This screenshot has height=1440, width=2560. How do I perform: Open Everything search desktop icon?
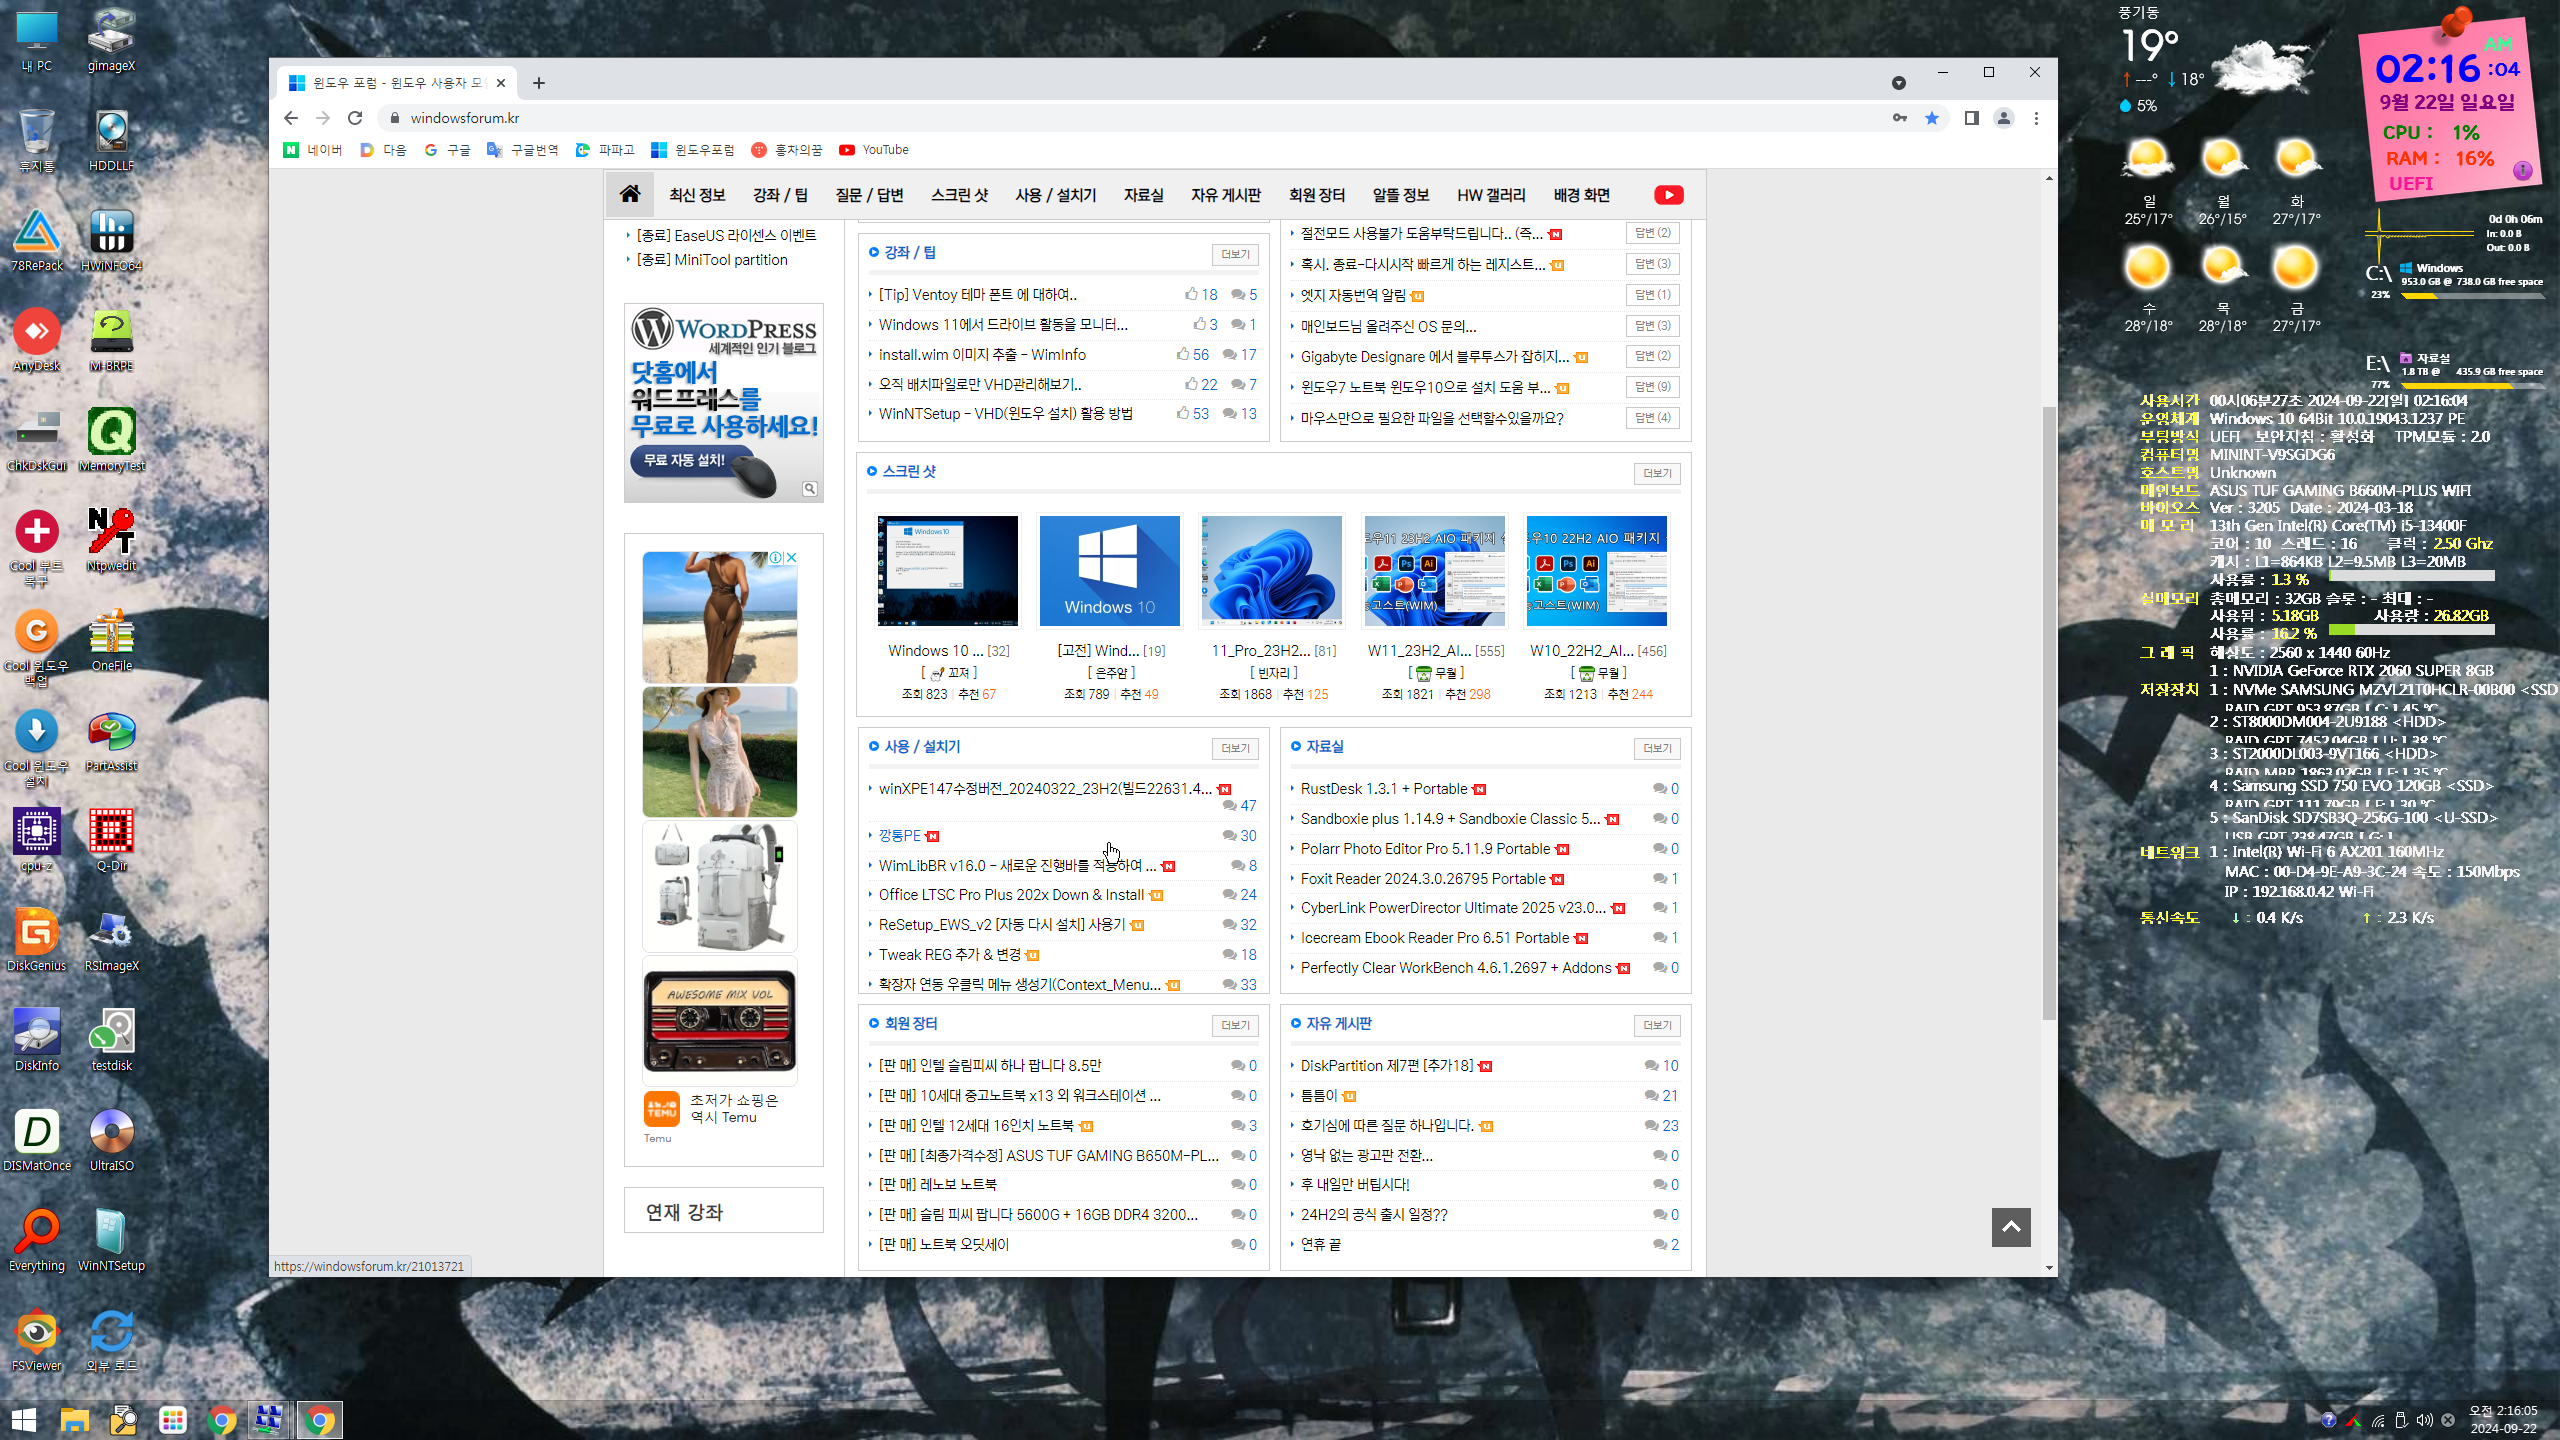point(37,1240)
